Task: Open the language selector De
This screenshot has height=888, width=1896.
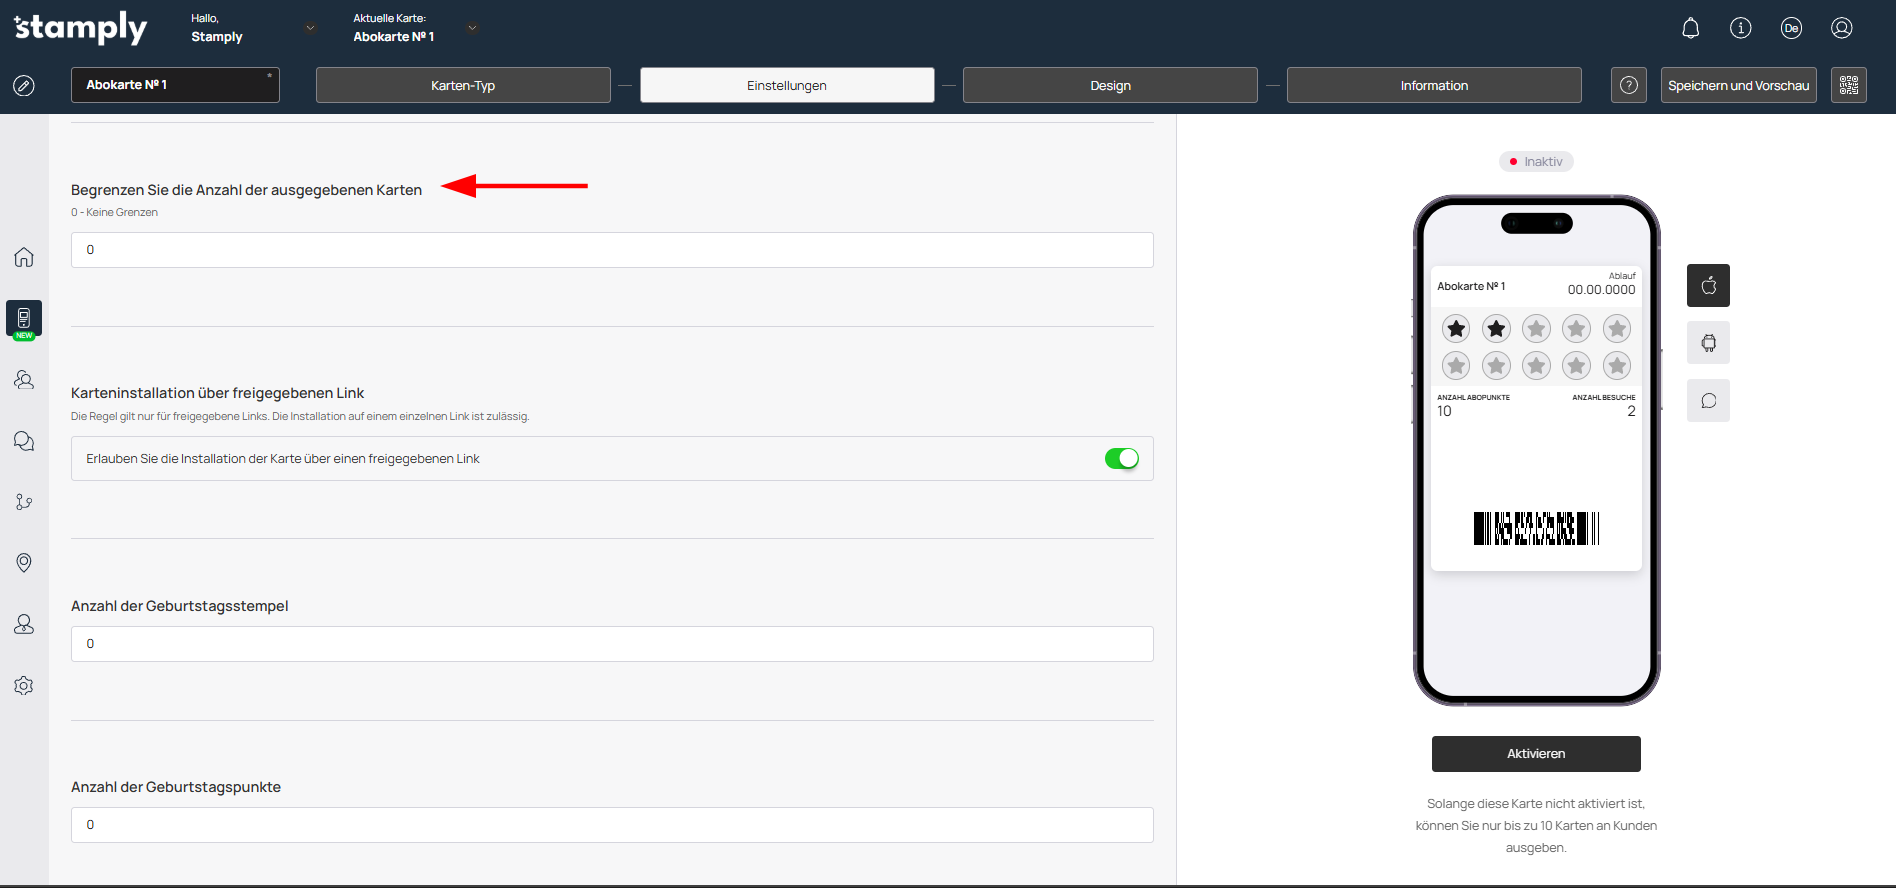Action: [x=1791, y=28]
